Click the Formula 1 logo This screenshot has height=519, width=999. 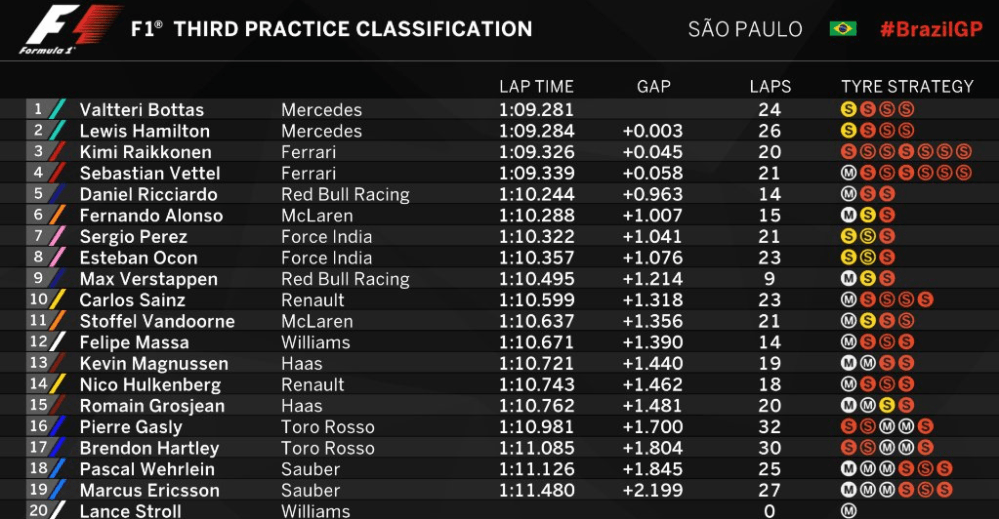click(x=71, y=29)
